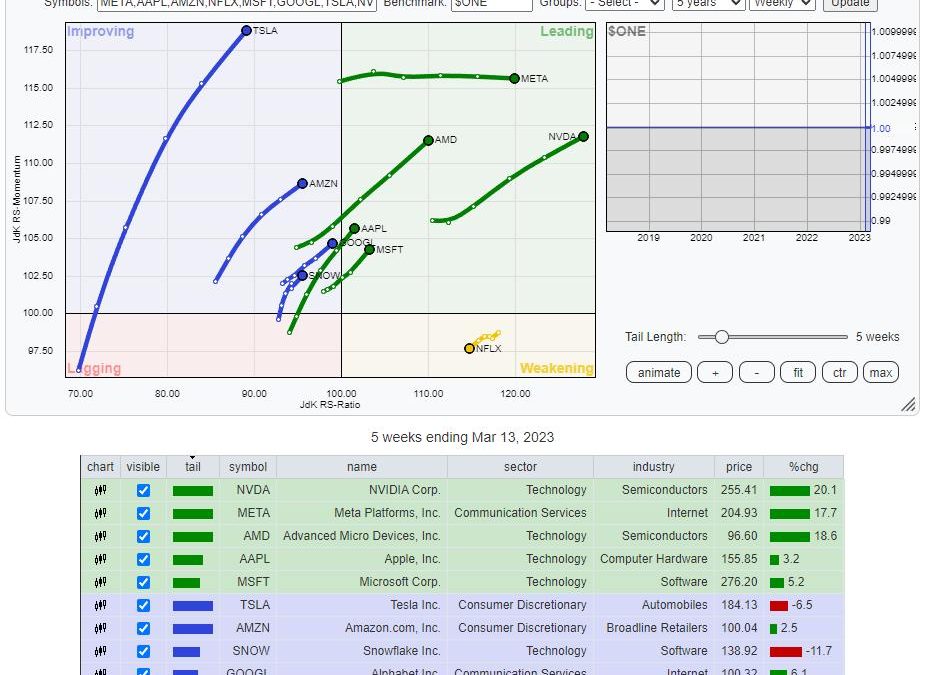
Task: Click the NVDA endpoint marker on graph
Action: (583, 136)
